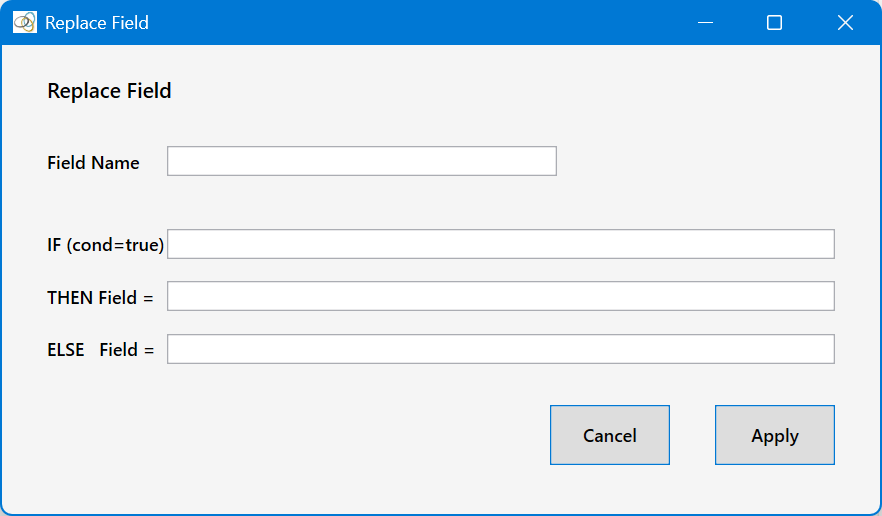Click the Field Name label
882x516 pixels.
coord(93,163)
